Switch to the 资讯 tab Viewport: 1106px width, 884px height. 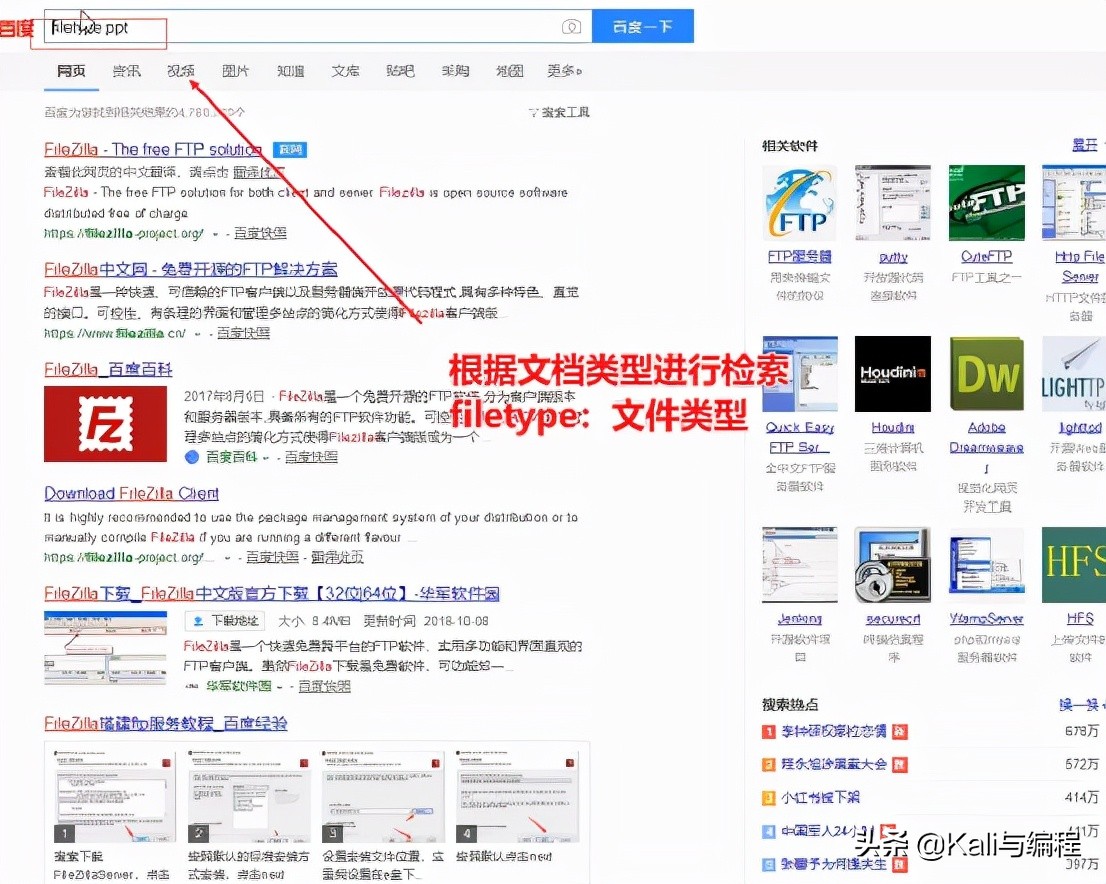126,71
